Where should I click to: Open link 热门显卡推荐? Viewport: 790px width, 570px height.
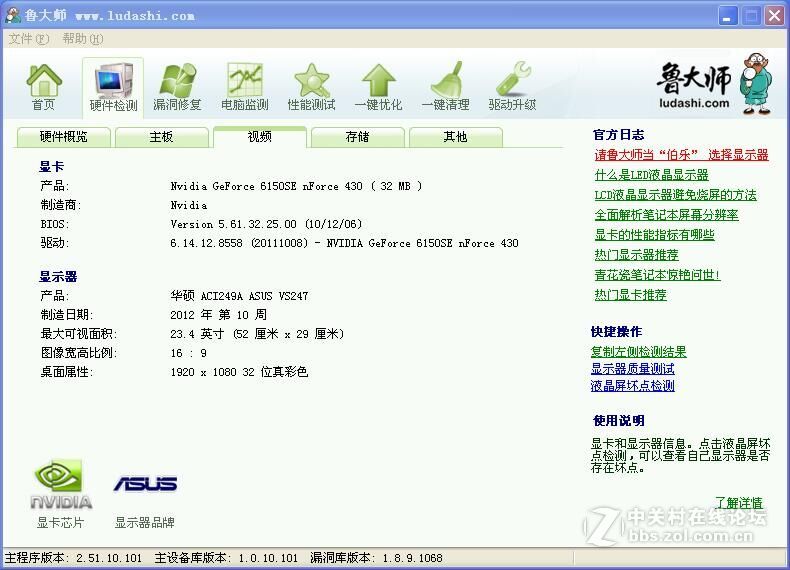630,295
